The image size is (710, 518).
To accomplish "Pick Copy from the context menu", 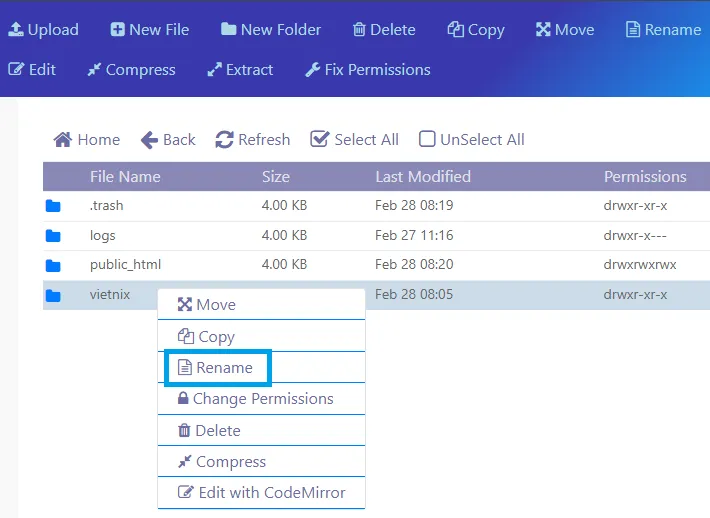I will coord(207,337).
